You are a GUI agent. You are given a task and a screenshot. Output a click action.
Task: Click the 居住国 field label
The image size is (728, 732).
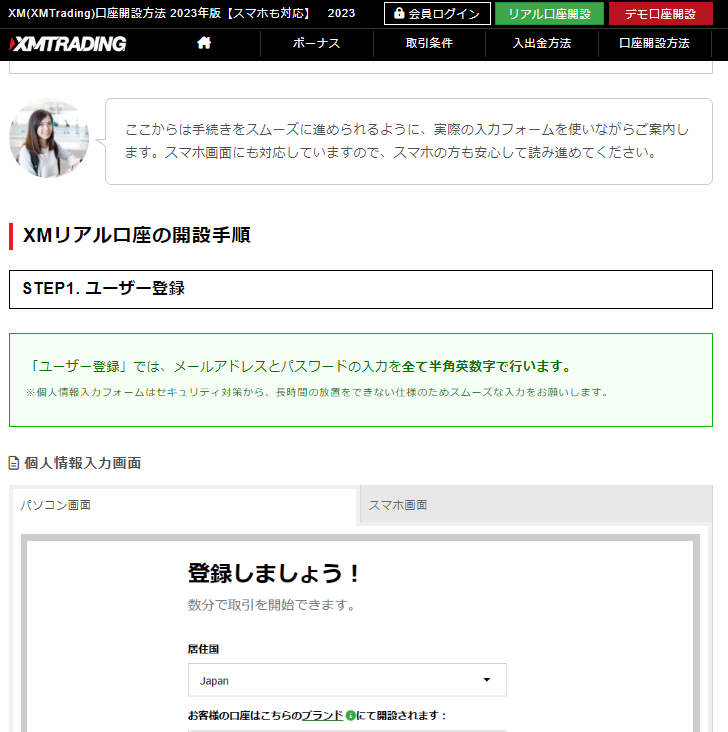pos(203,649)
